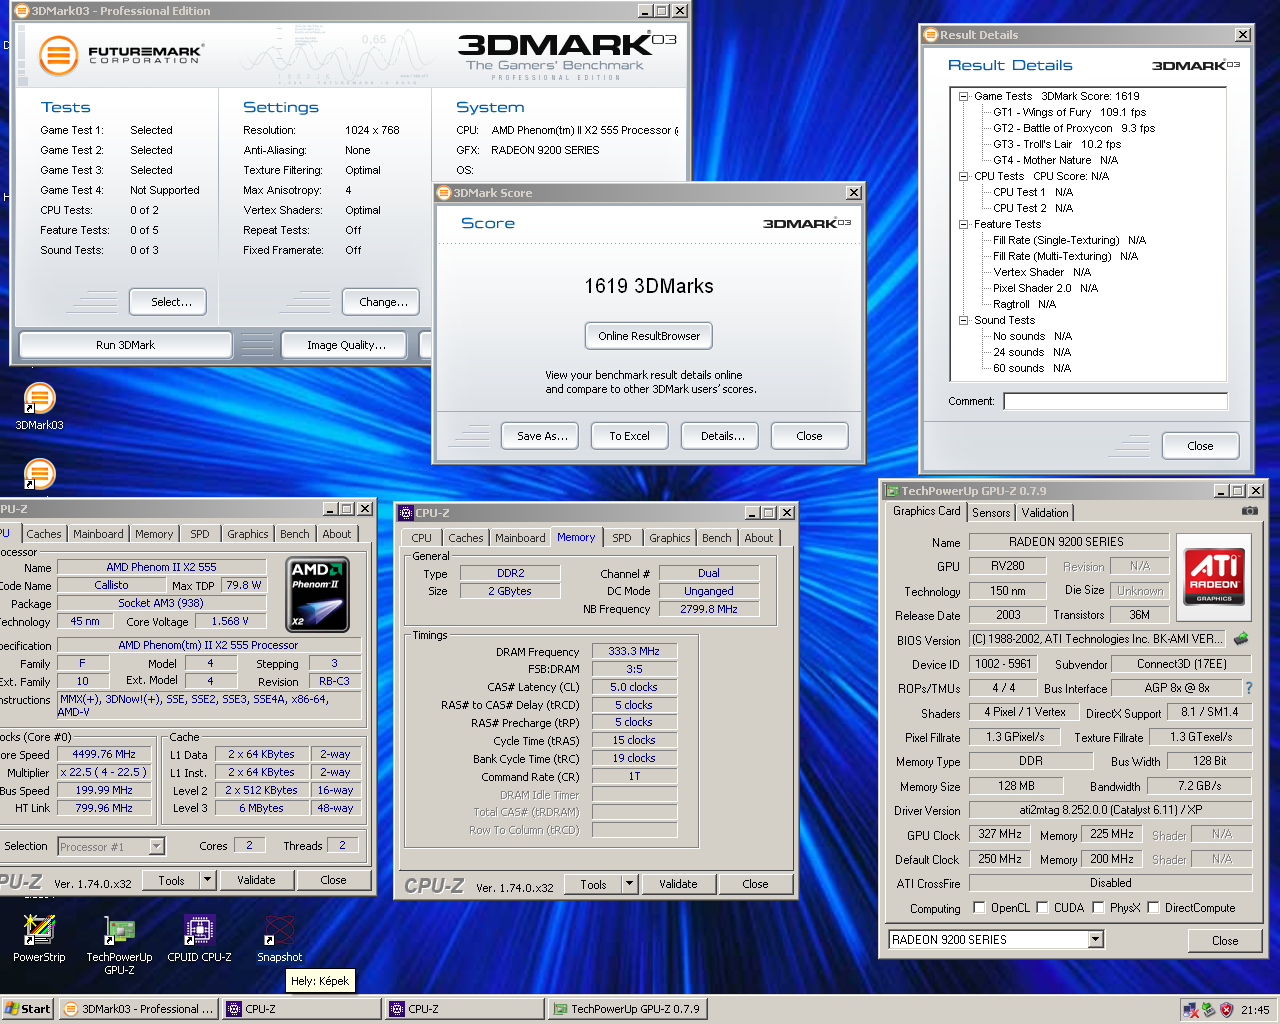
Task: Open Tools dropdown arrow in left CPU-Z
Action: [x=208, y=880]
